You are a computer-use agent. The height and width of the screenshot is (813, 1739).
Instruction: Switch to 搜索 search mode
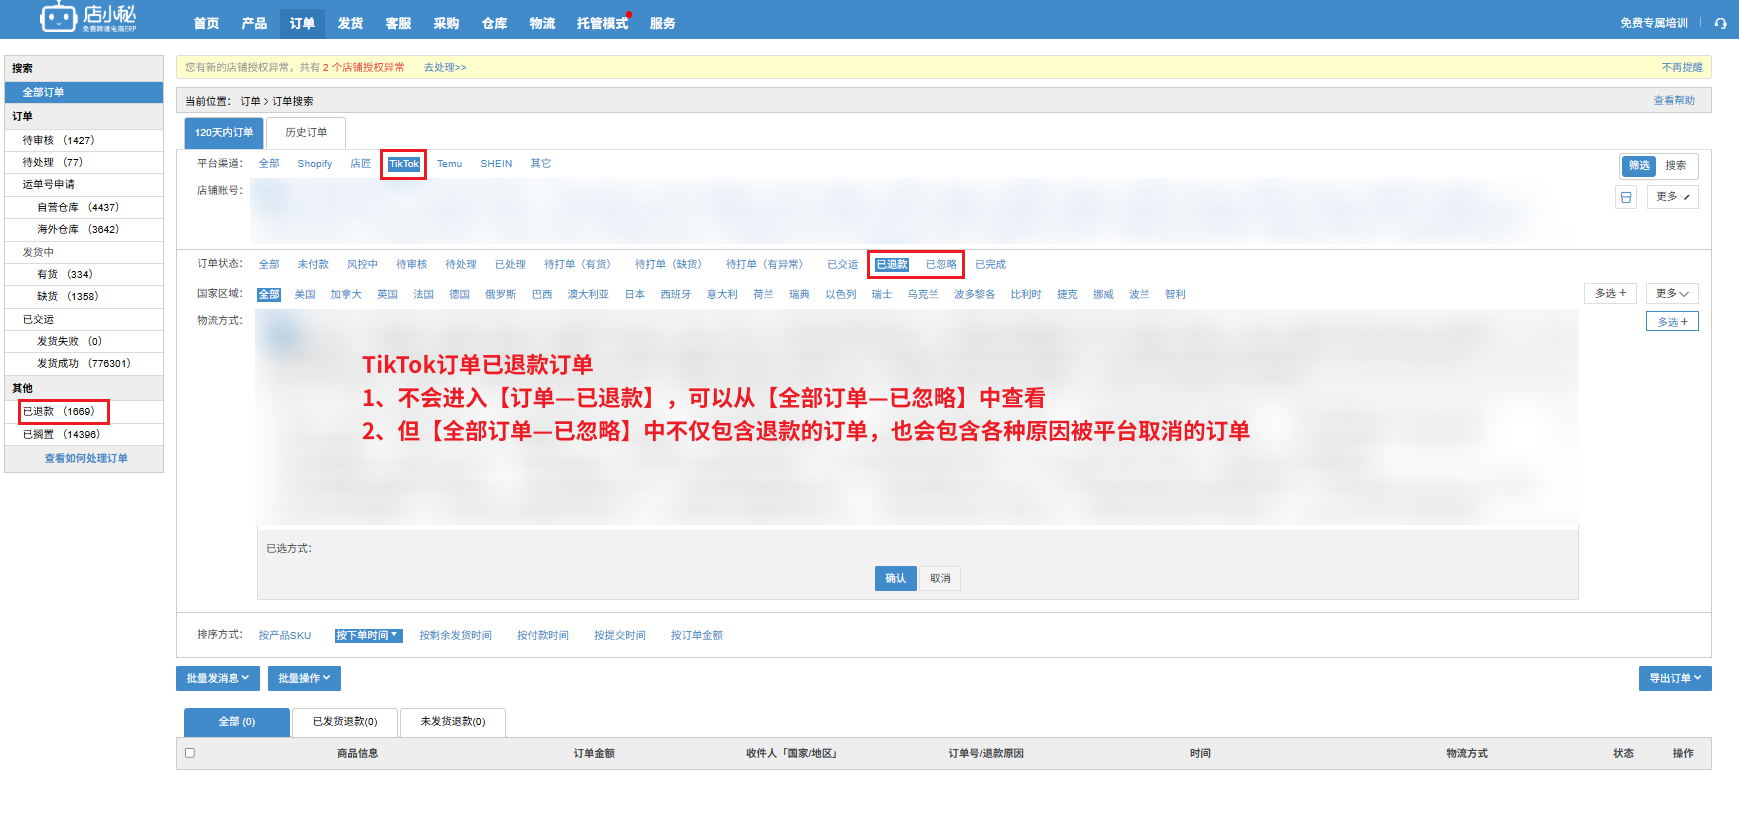[1675, 166]
